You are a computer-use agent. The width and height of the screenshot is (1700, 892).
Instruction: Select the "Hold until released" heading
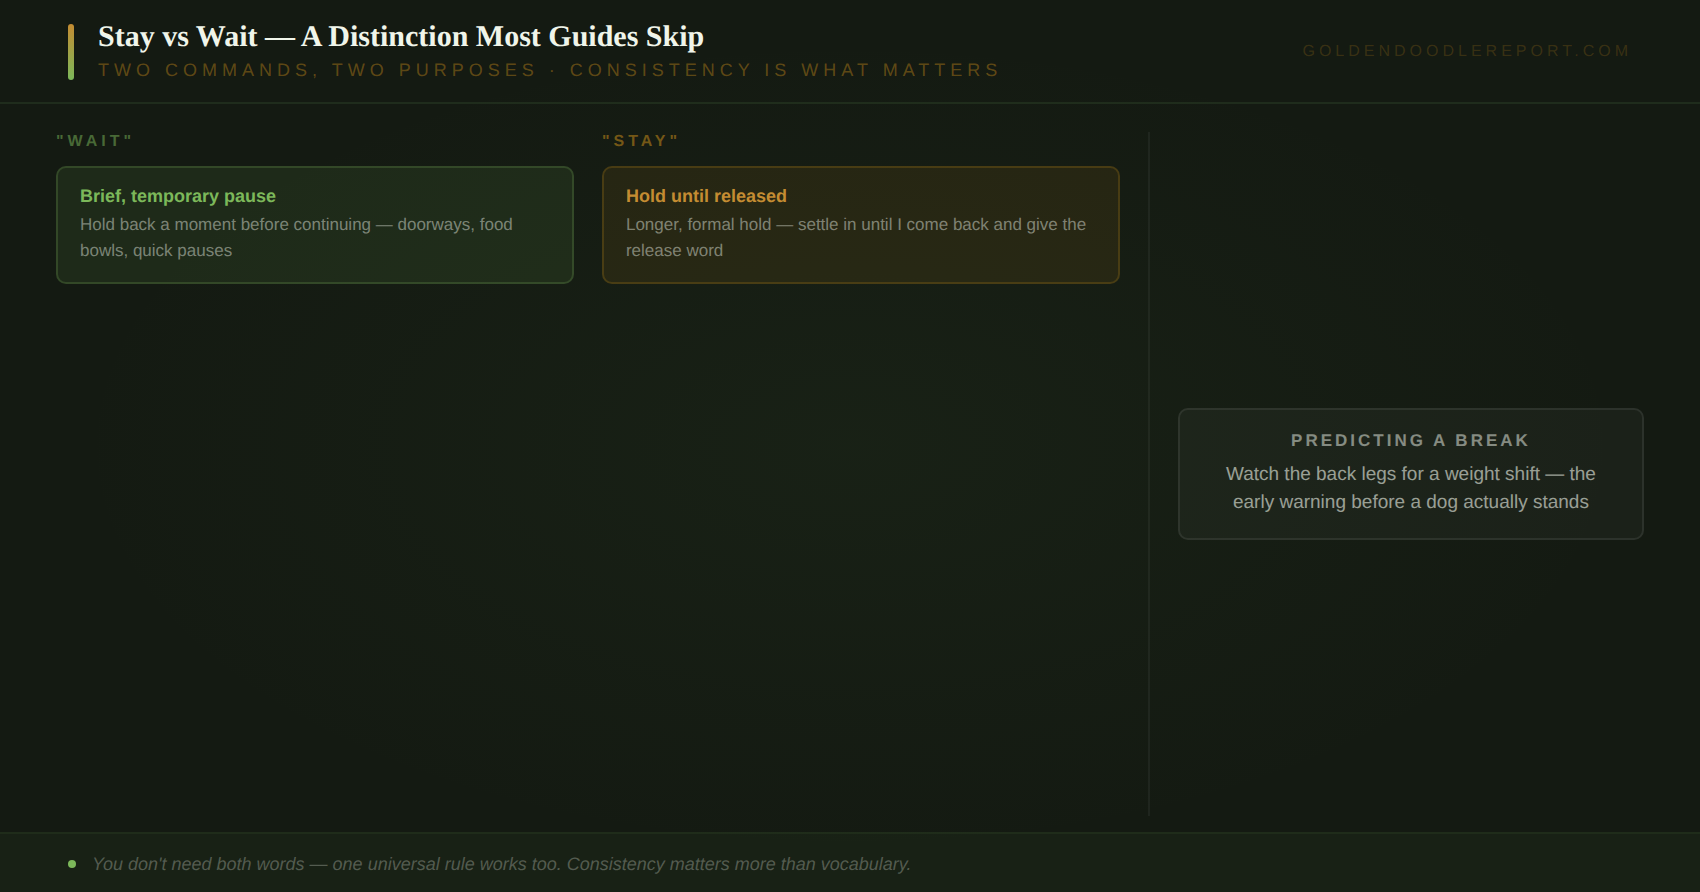click(706, 196)
